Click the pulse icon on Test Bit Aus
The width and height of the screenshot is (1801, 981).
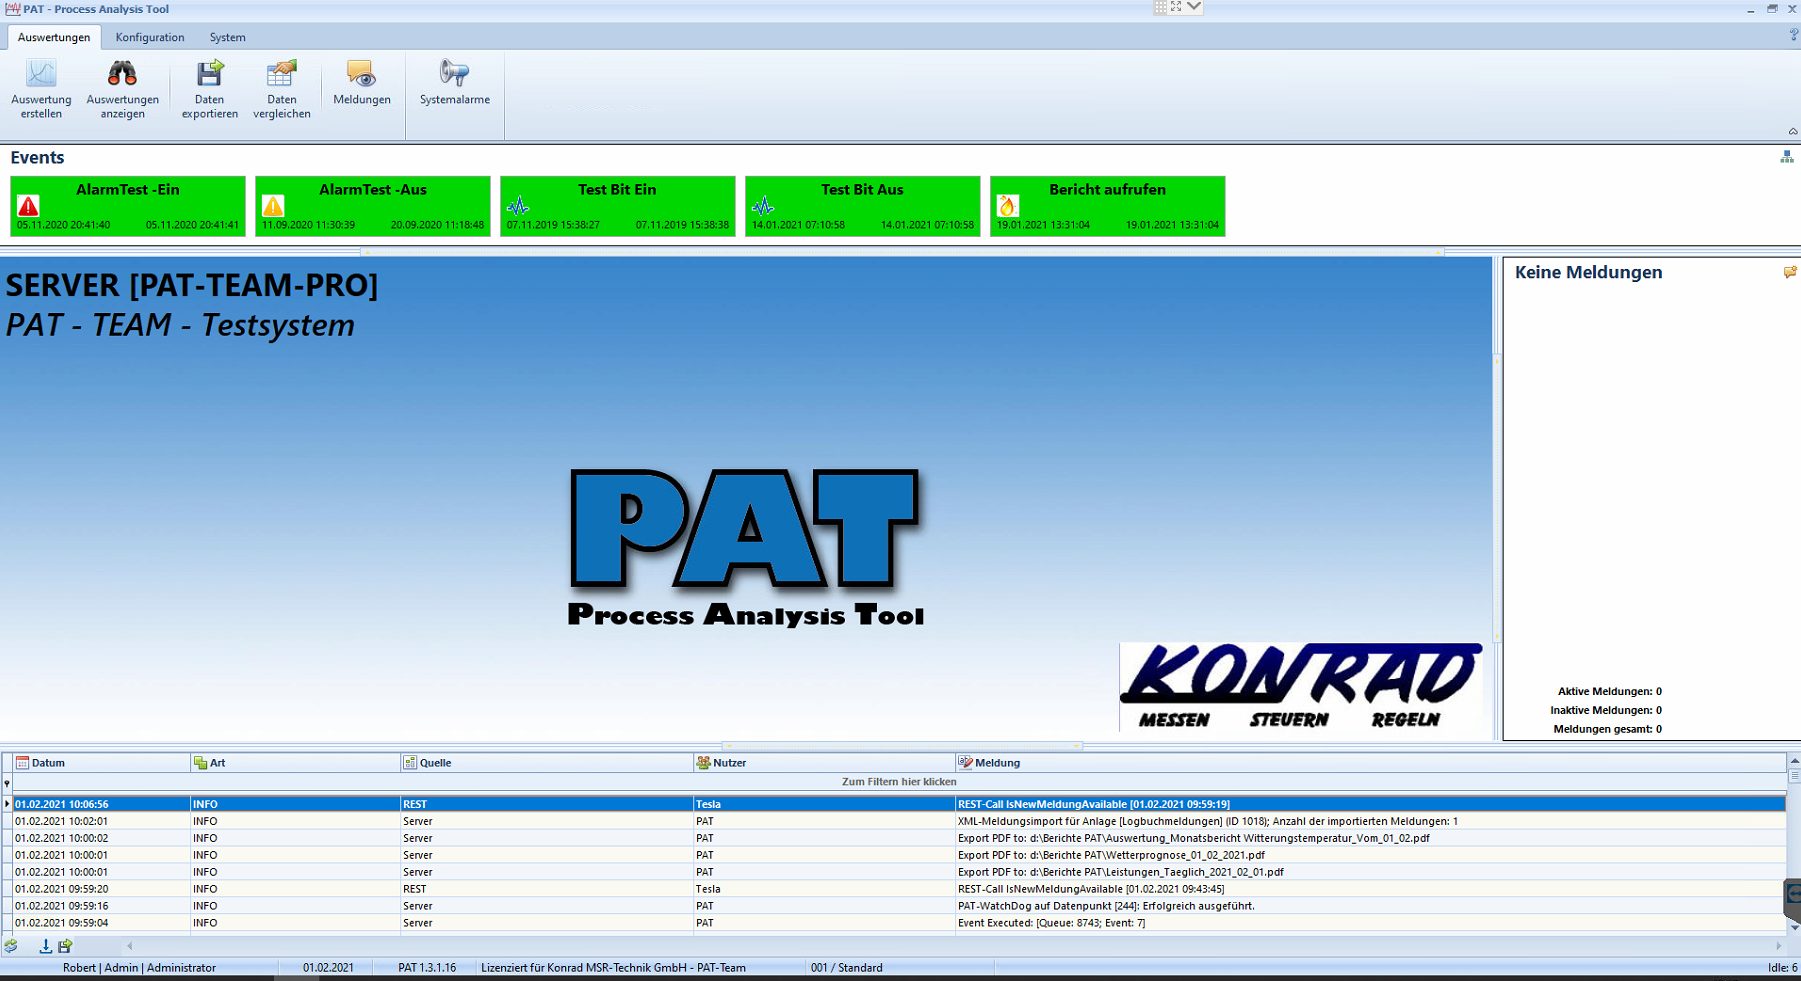(763, 206)
